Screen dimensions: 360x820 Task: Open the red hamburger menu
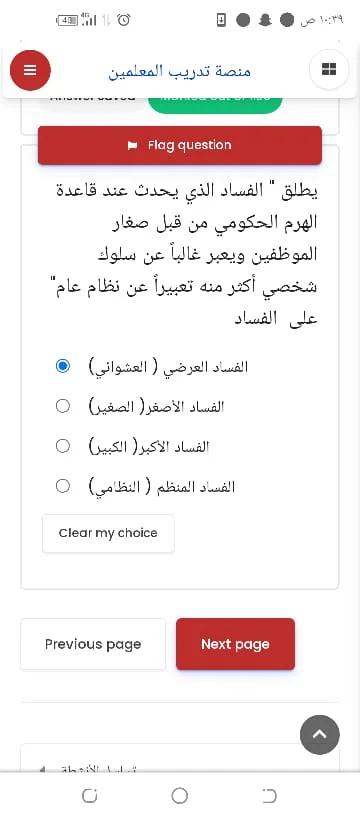coord(30,70)
